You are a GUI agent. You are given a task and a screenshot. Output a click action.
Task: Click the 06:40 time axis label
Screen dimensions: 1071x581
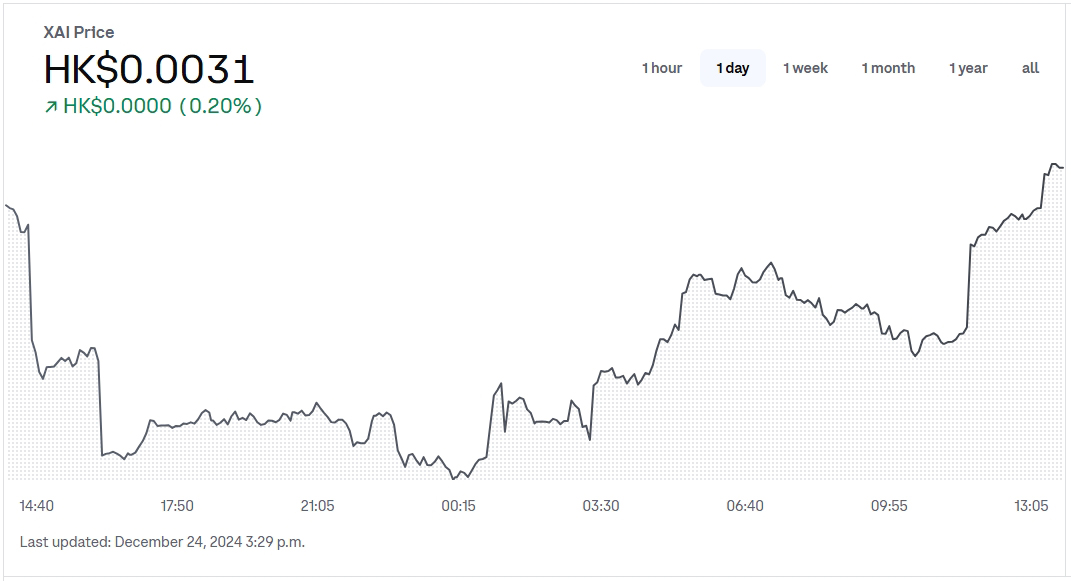click(x=745, y=506)
